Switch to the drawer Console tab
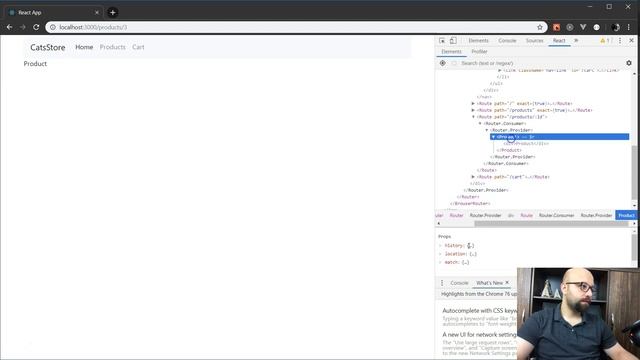 click(459, 283)
